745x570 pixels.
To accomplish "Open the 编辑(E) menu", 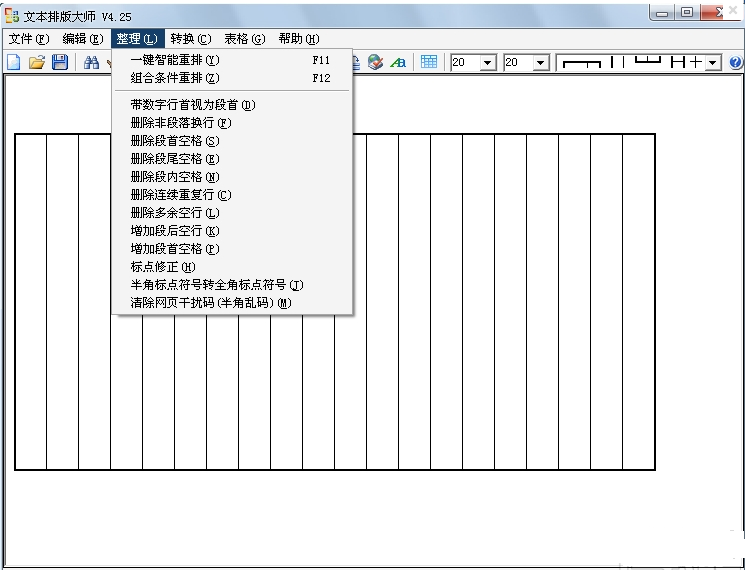I will click(x=83, y=38).
